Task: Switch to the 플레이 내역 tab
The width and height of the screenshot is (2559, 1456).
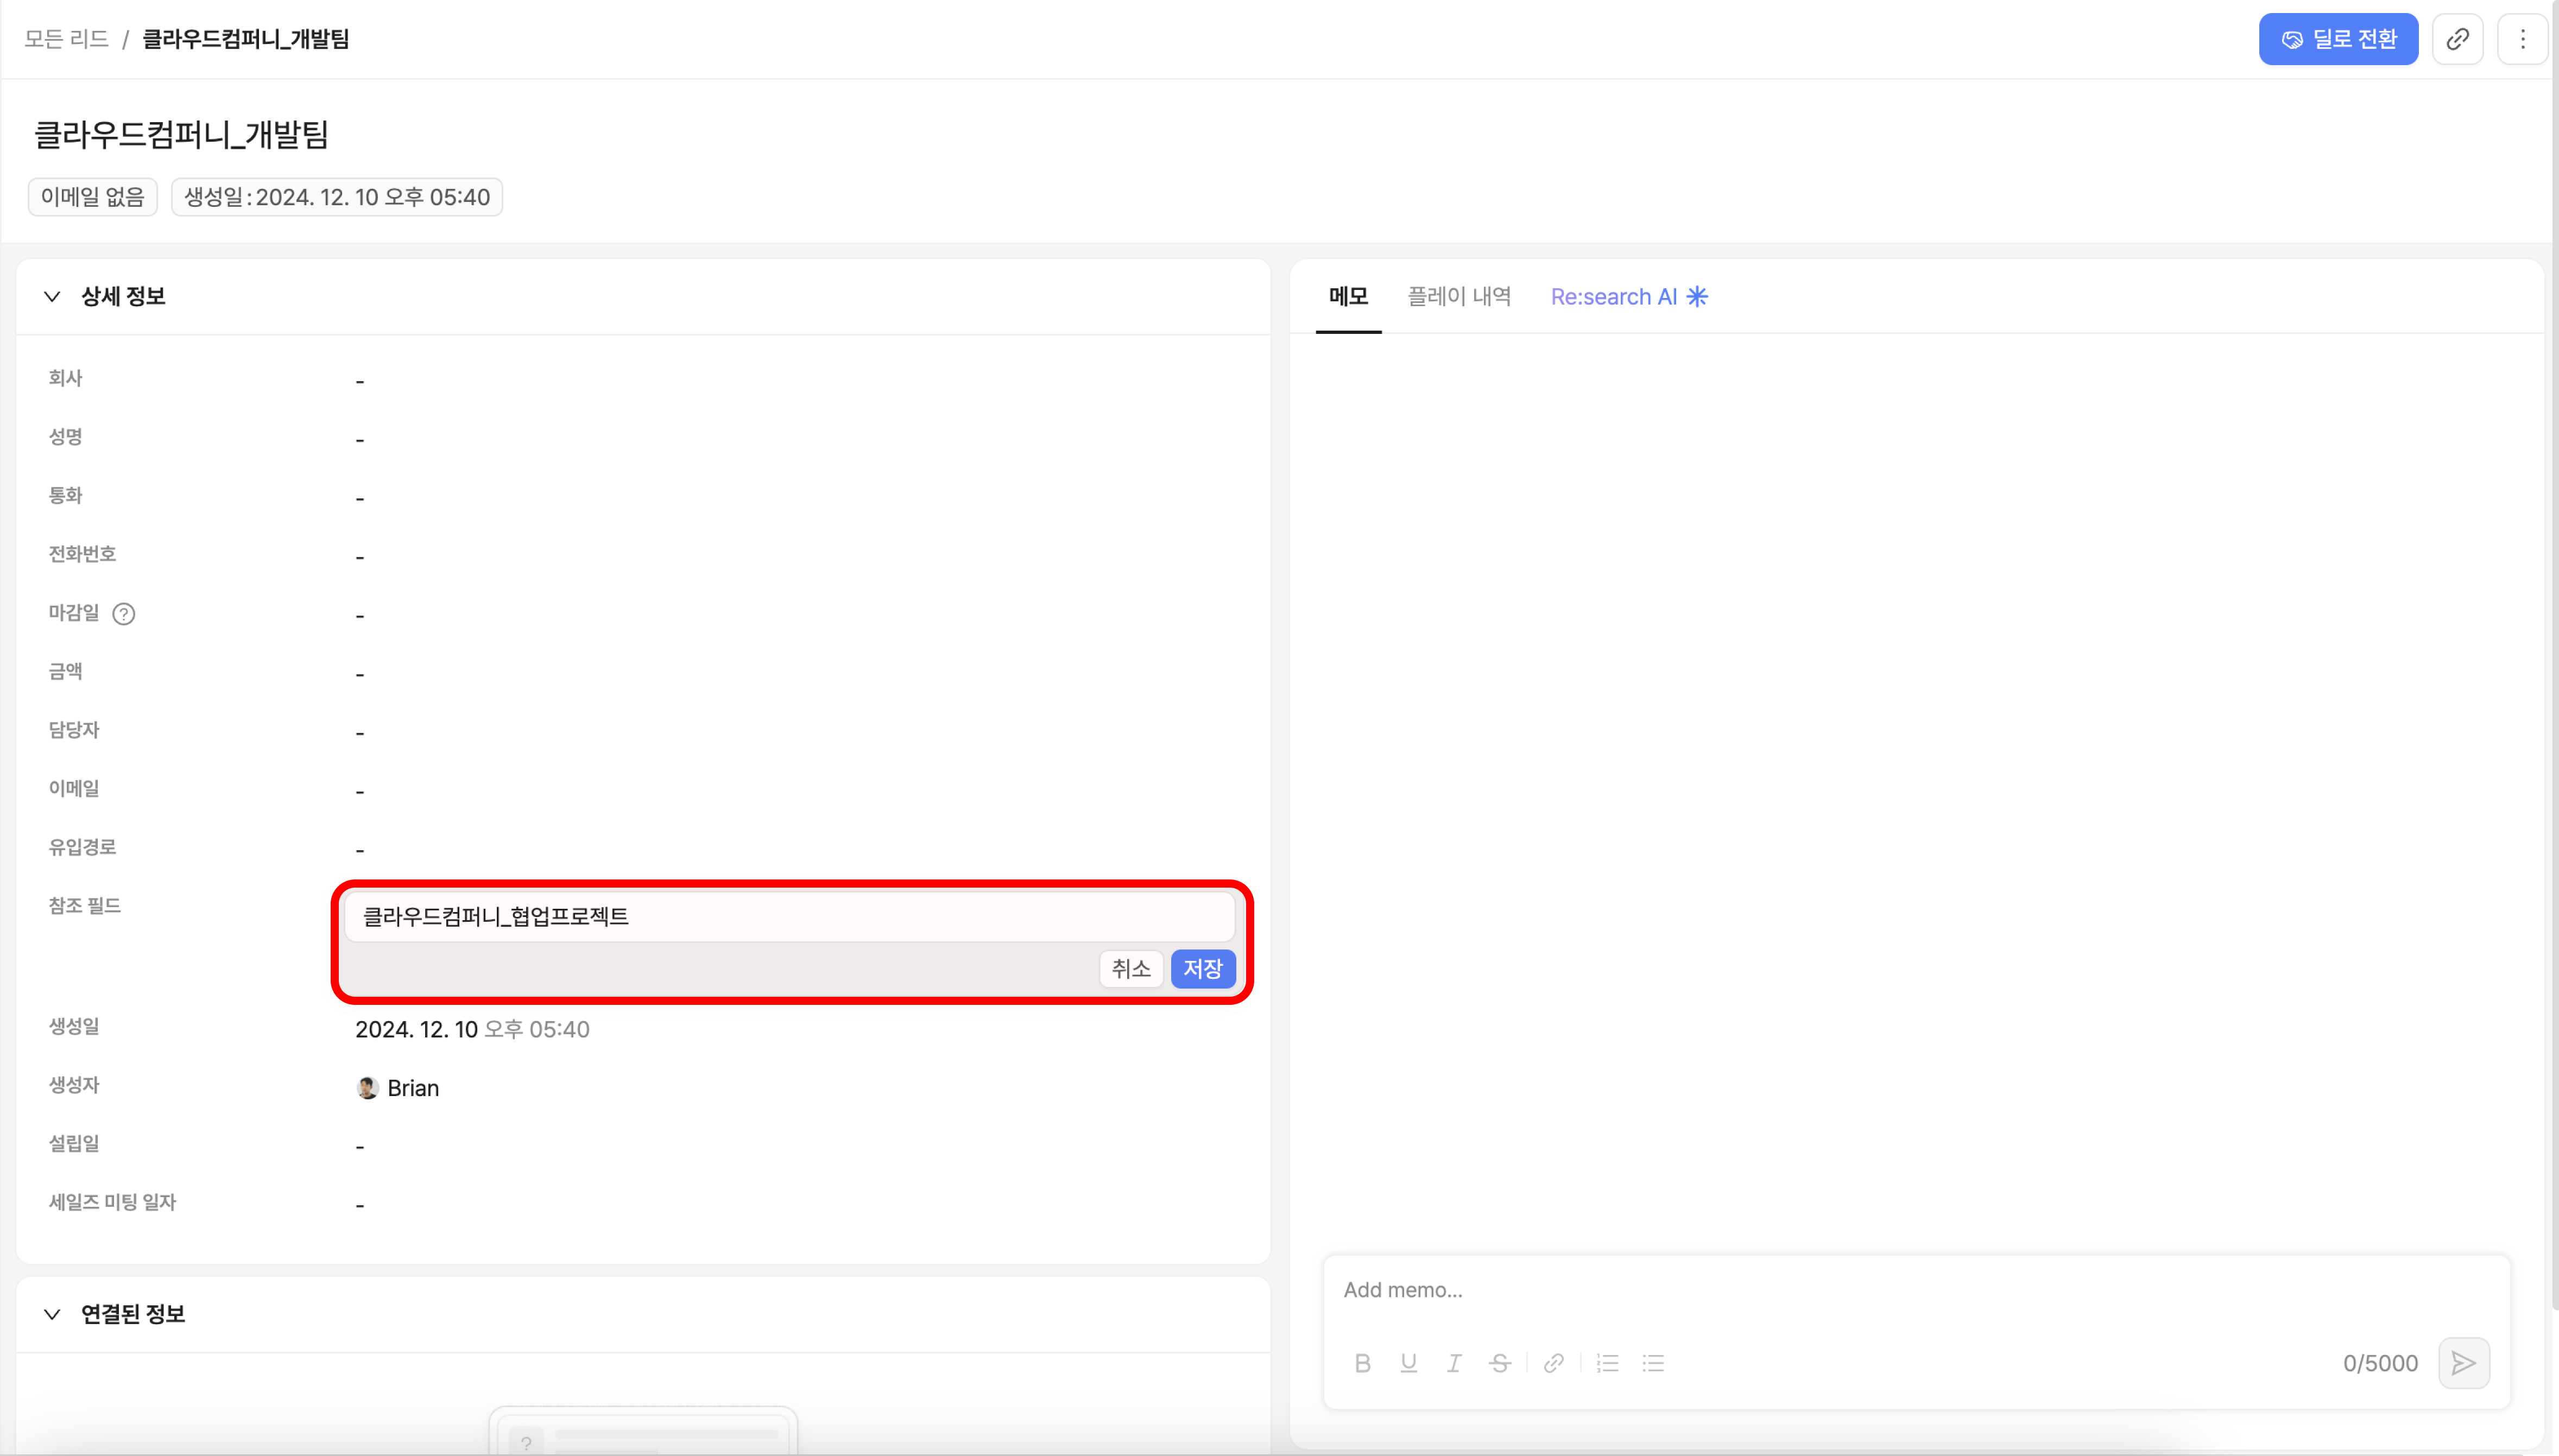Action: click(1459, 296)
